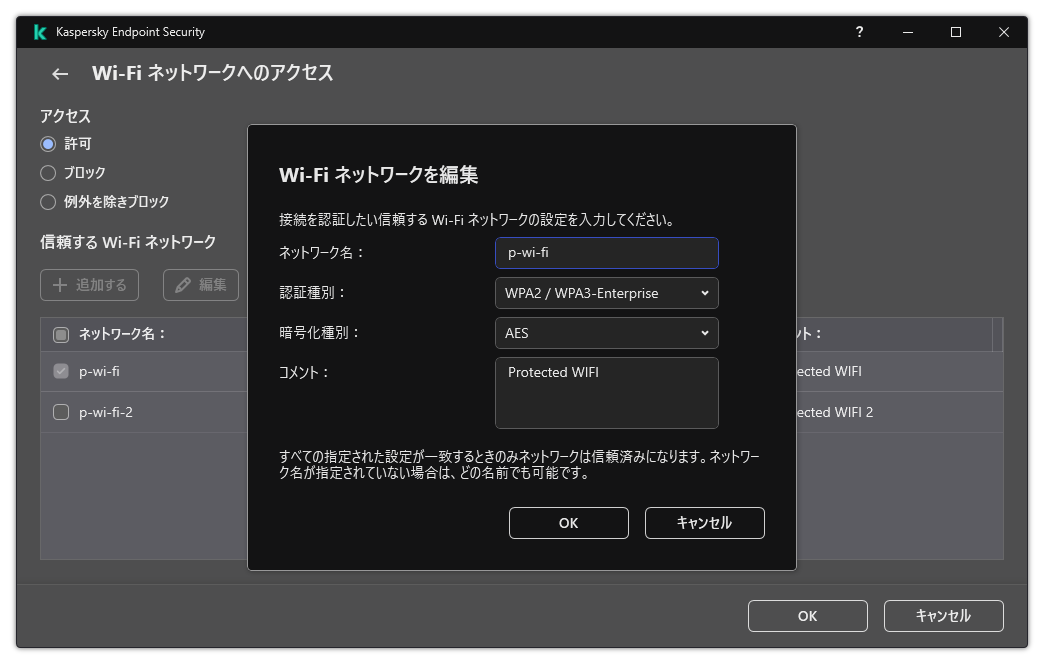Click the back arrow next to Wi-Fi ネットワークへのアクセス
1044x664 pixels.
tap(58, 73)
